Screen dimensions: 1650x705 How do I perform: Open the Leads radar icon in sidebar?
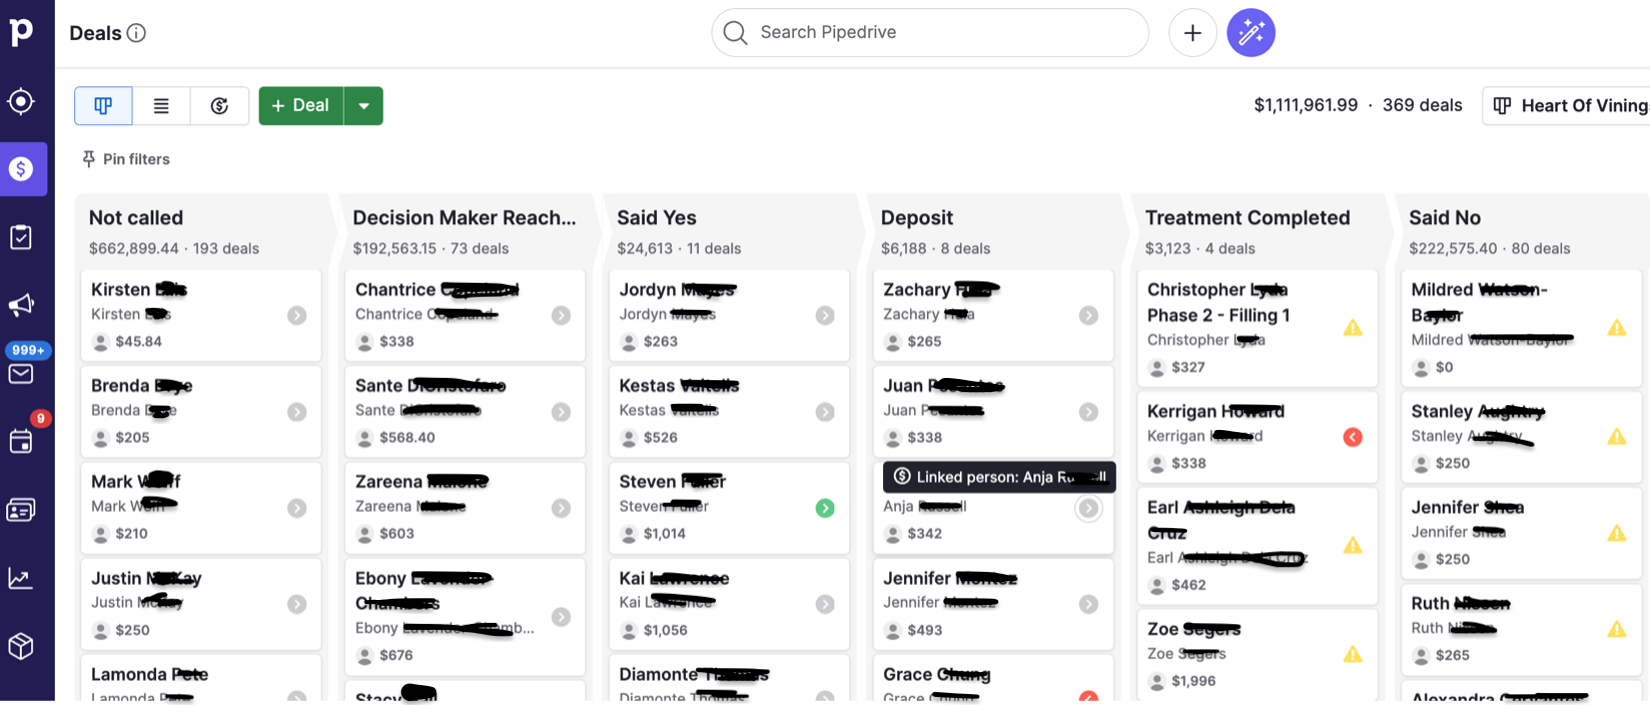coord(21,102)
